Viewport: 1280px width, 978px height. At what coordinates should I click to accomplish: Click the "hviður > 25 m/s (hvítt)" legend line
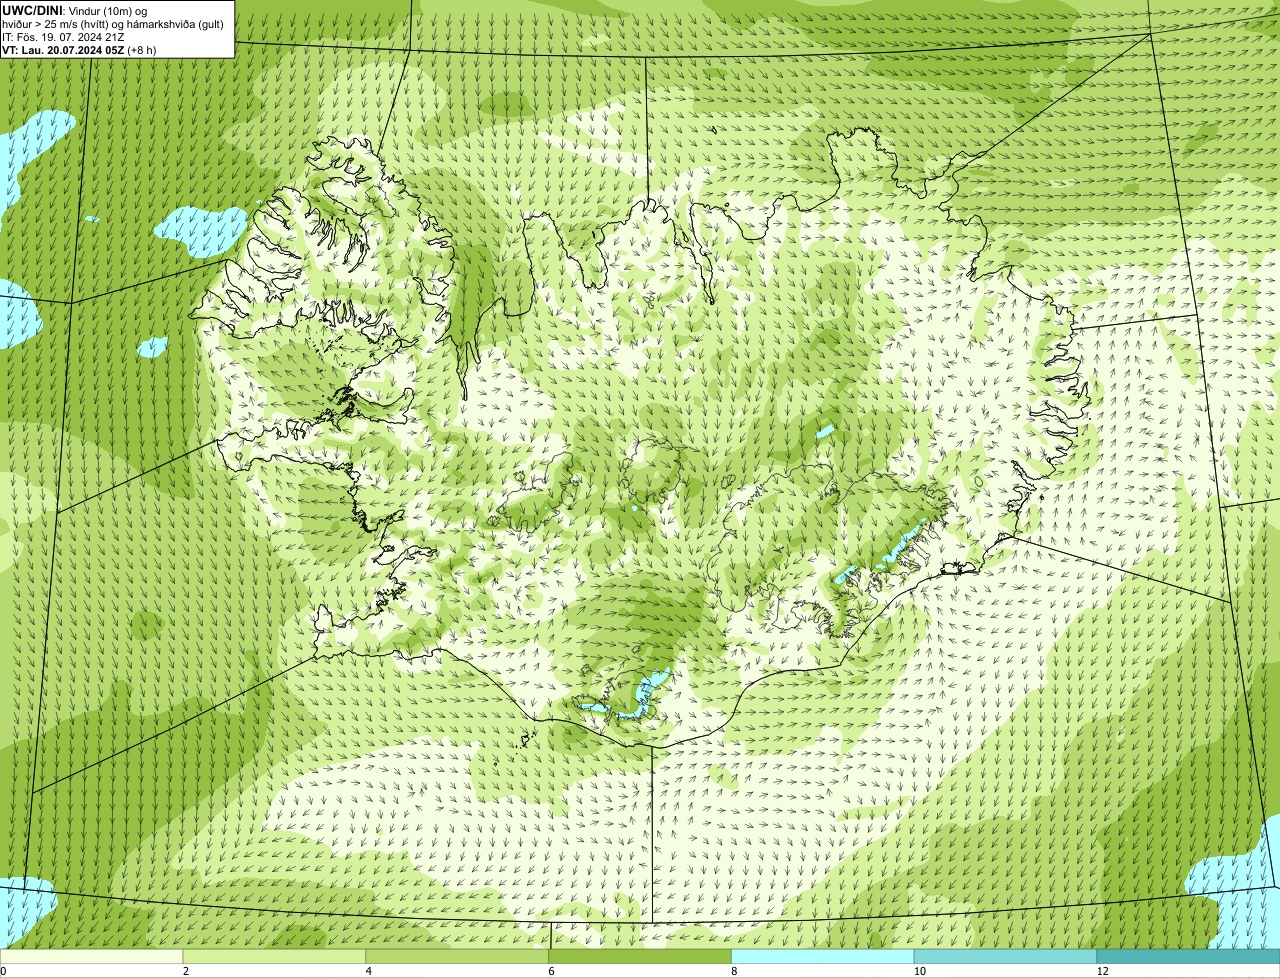pos(112,23)
